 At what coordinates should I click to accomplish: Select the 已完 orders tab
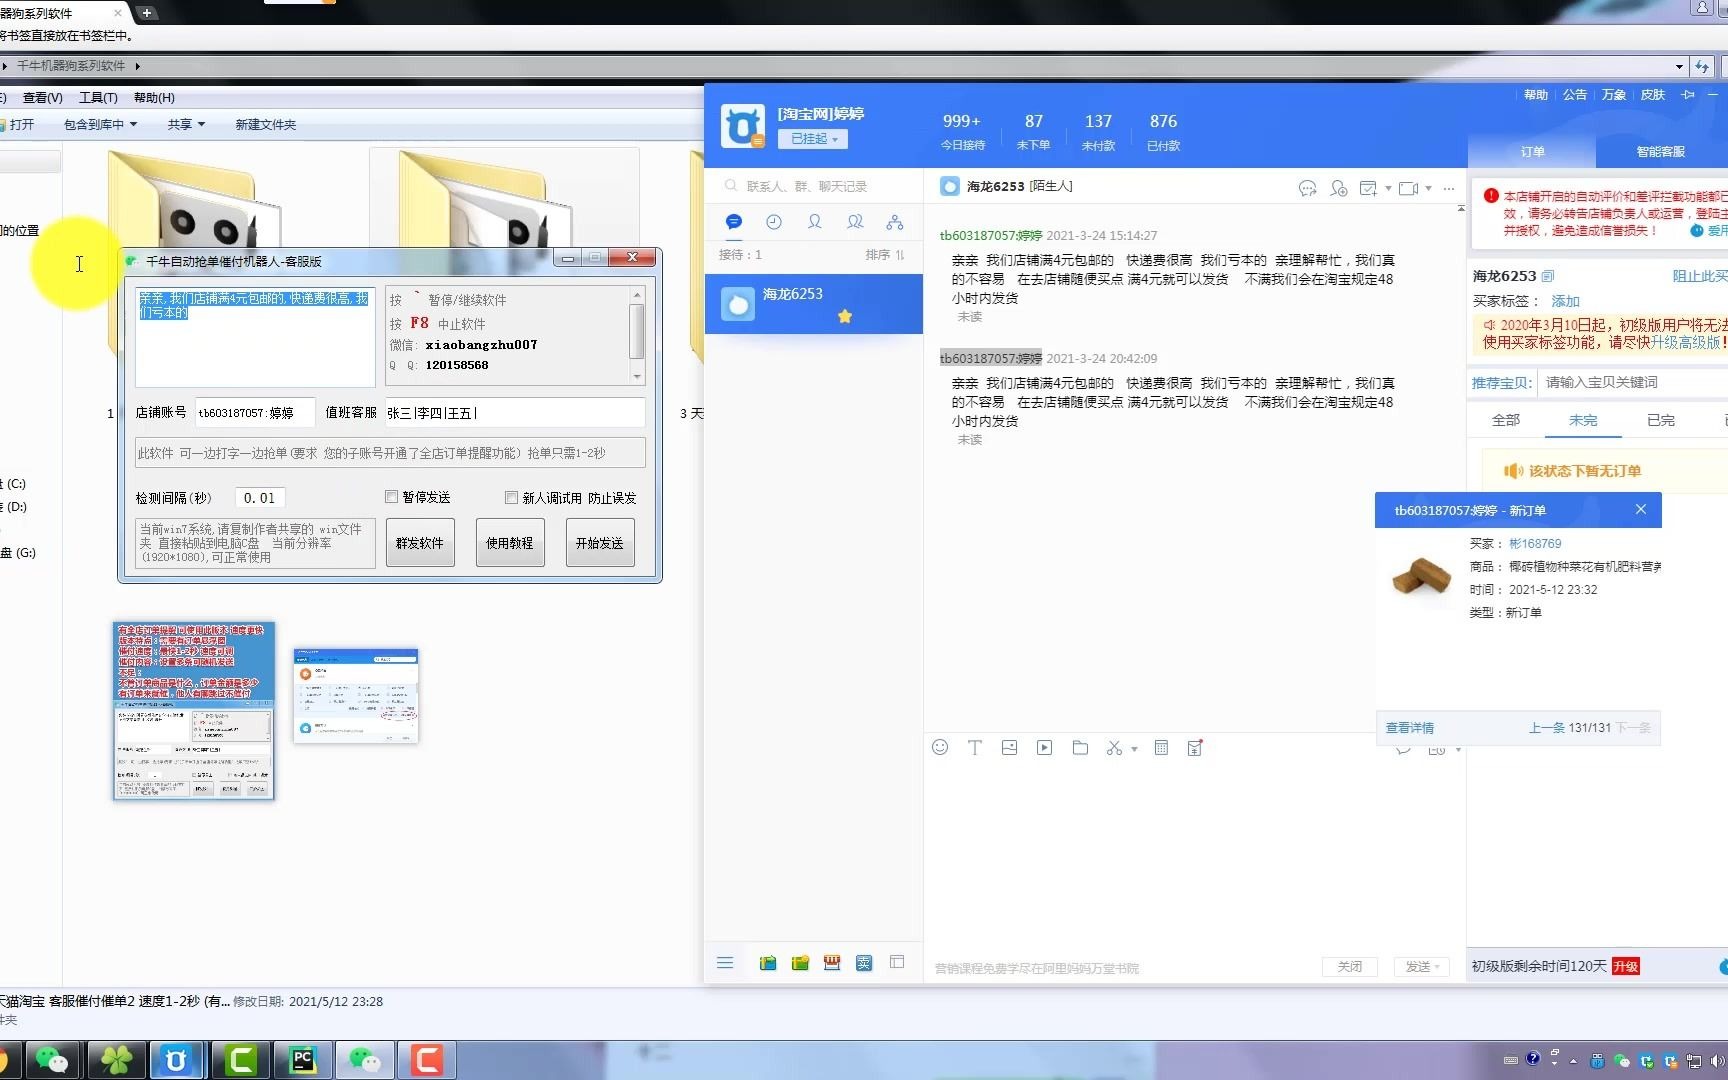[1660, 420]
